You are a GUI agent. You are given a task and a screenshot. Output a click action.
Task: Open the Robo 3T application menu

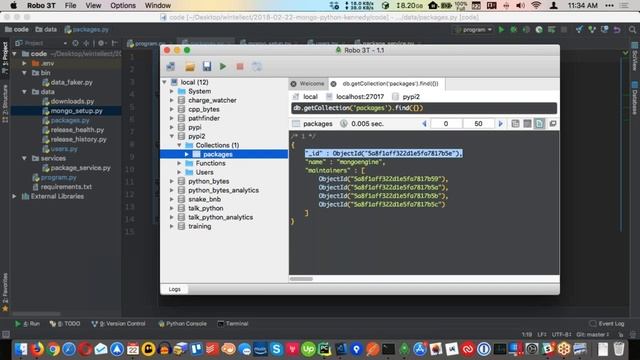pos(41,5)
